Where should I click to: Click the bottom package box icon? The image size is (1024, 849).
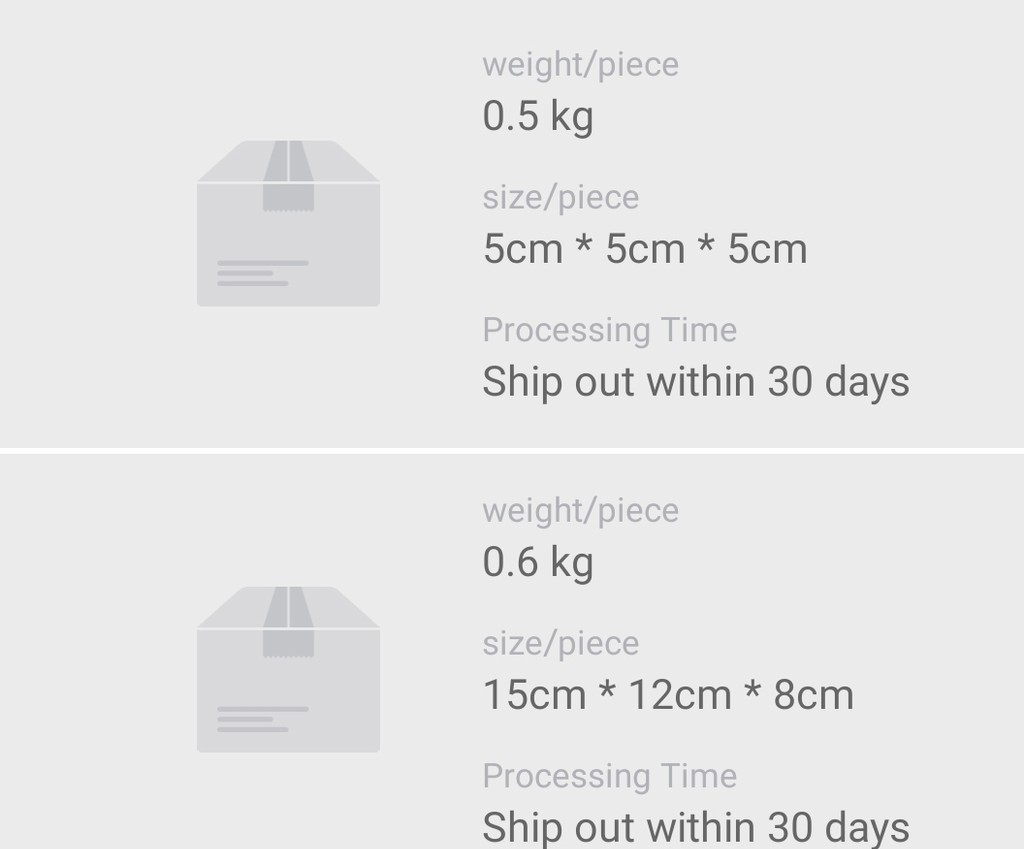pyautogui.click(x=288, y=669)
